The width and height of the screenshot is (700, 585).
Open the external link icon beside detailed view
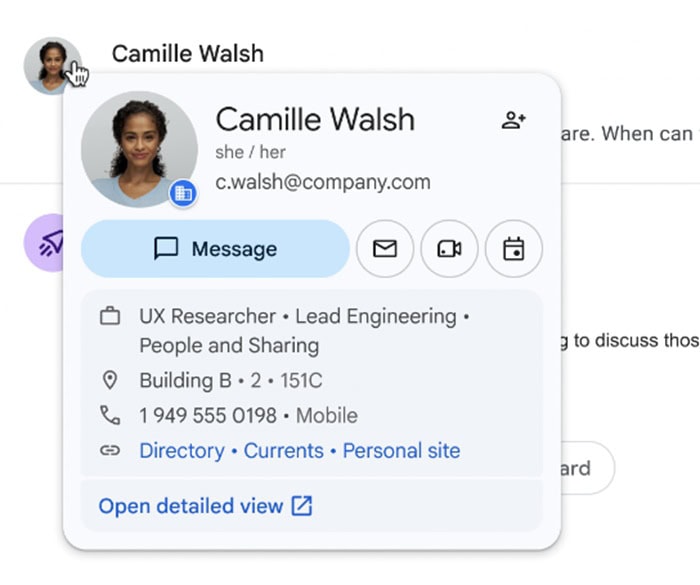(302, 506)
